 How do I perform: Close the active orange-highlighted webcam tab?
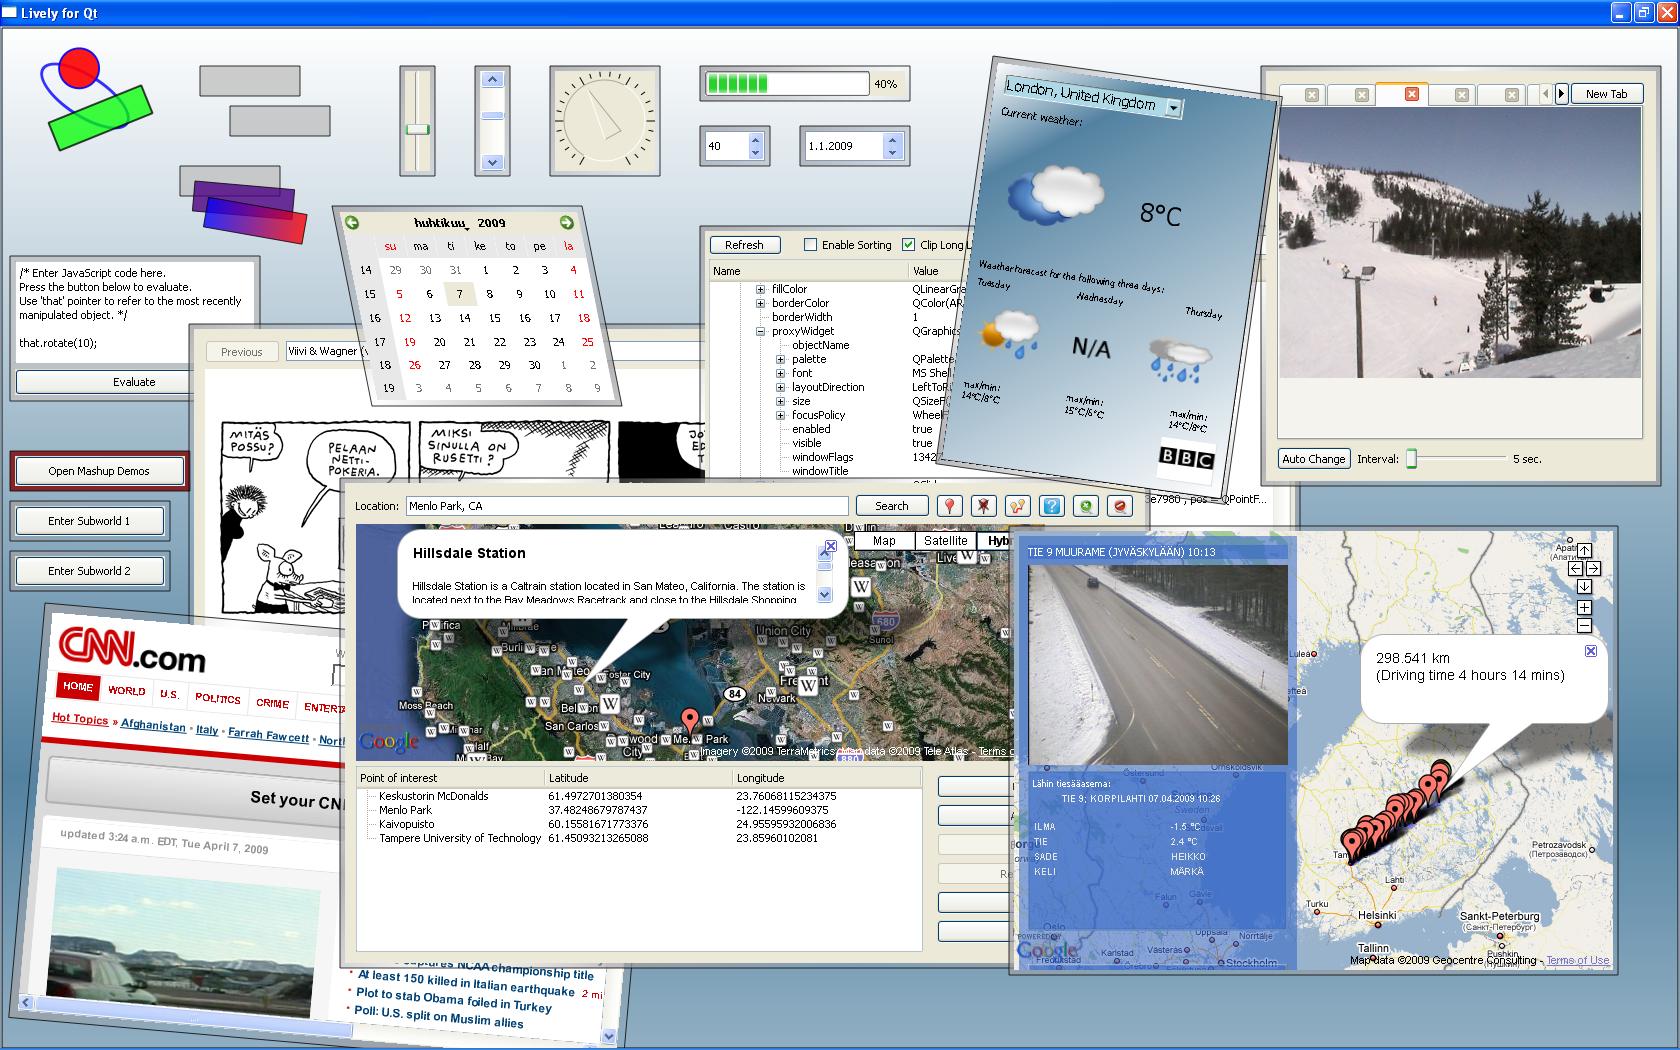1412,94
